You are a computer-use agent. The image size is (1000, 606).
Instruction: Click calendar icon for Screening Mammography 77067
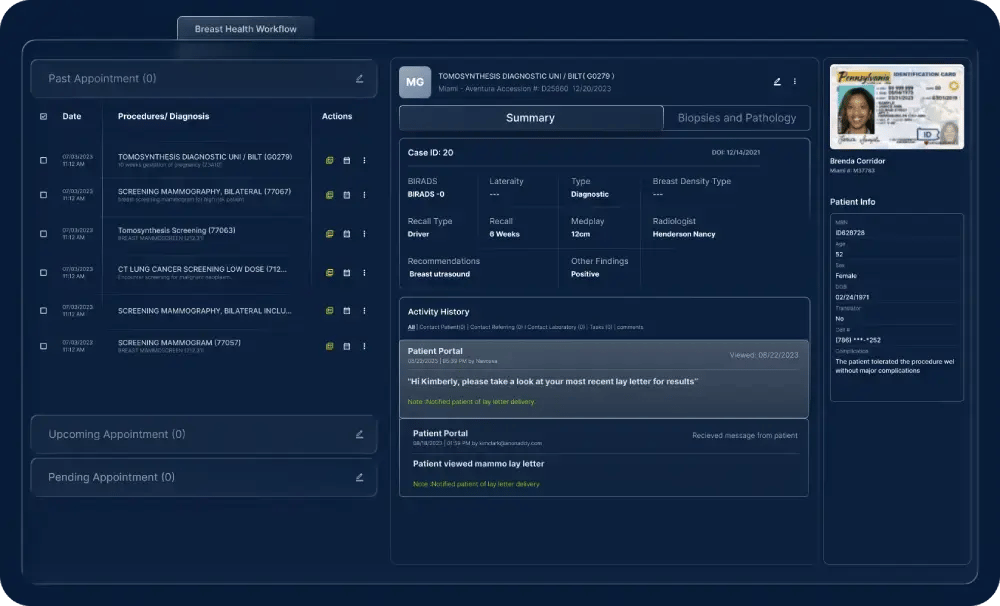(x=347, y=197)
